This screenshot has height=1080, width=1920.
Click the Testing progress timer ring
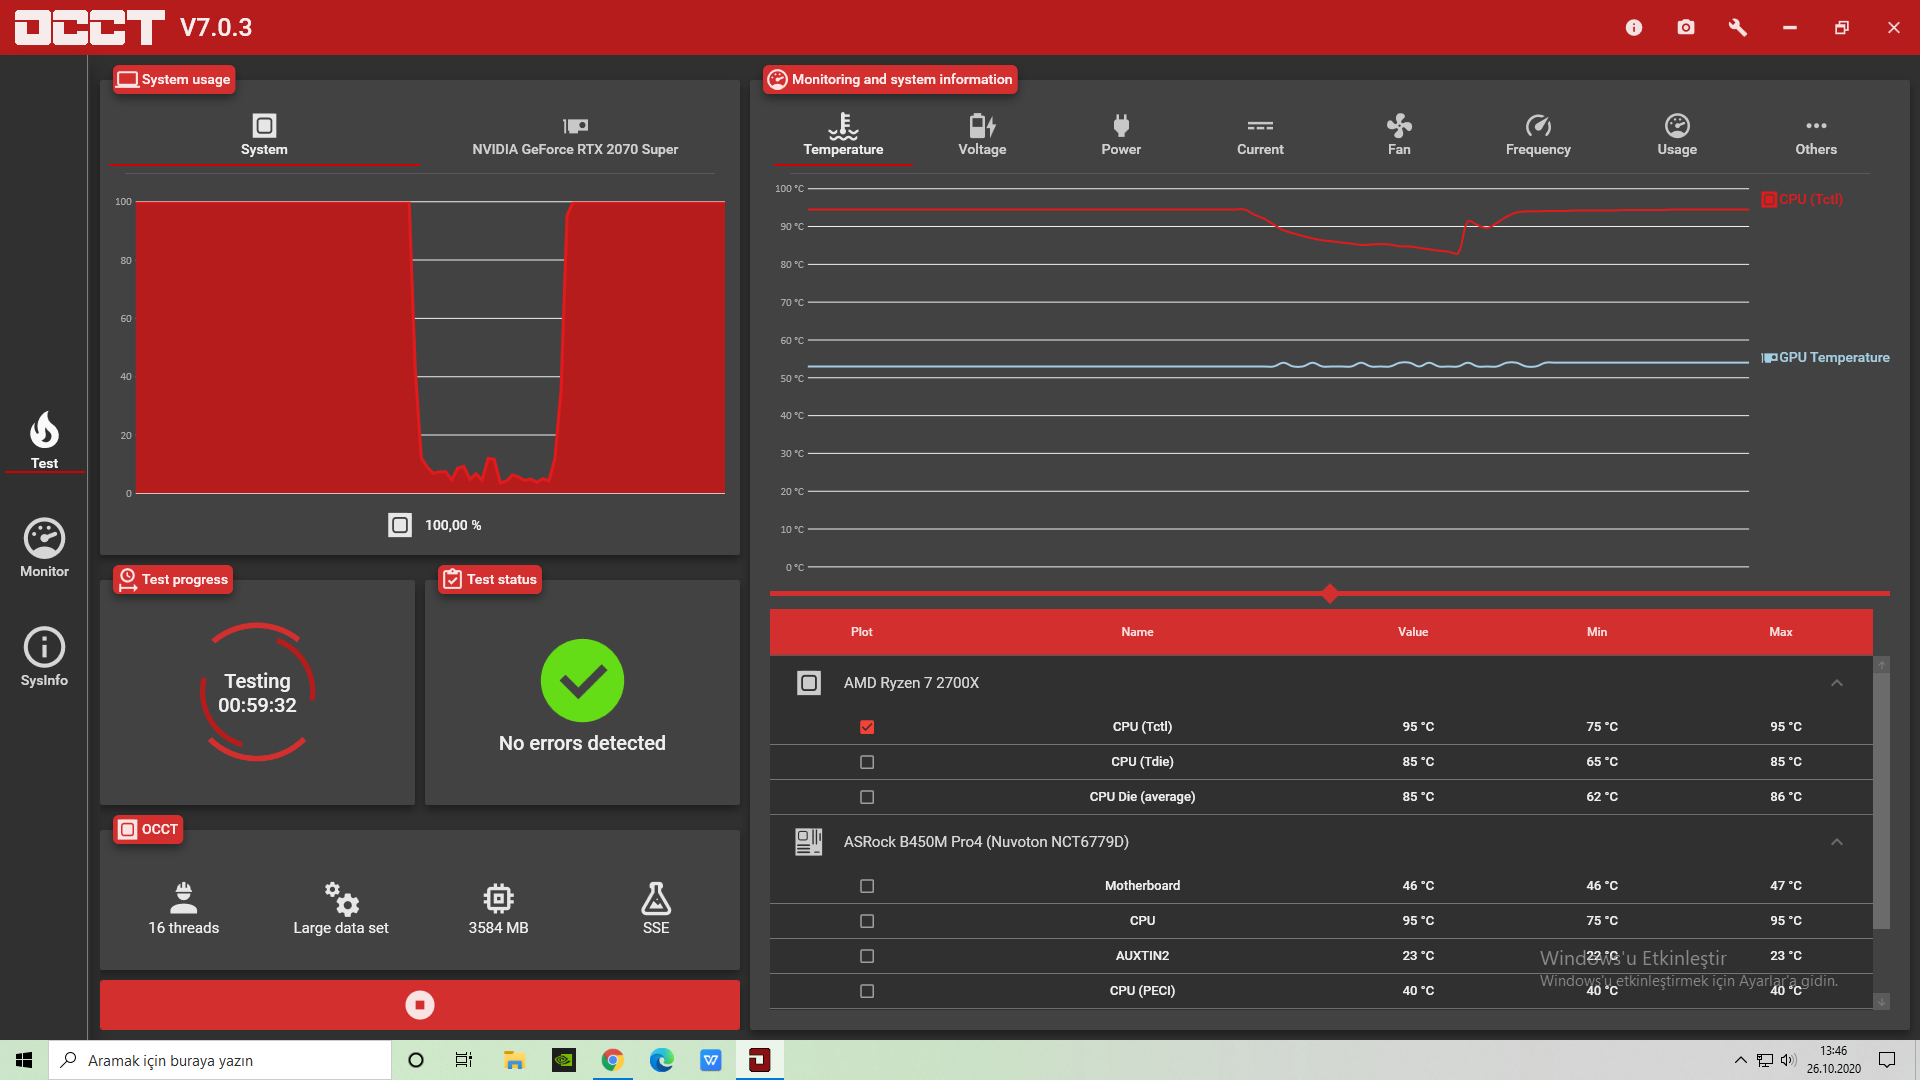click(258, 692)
